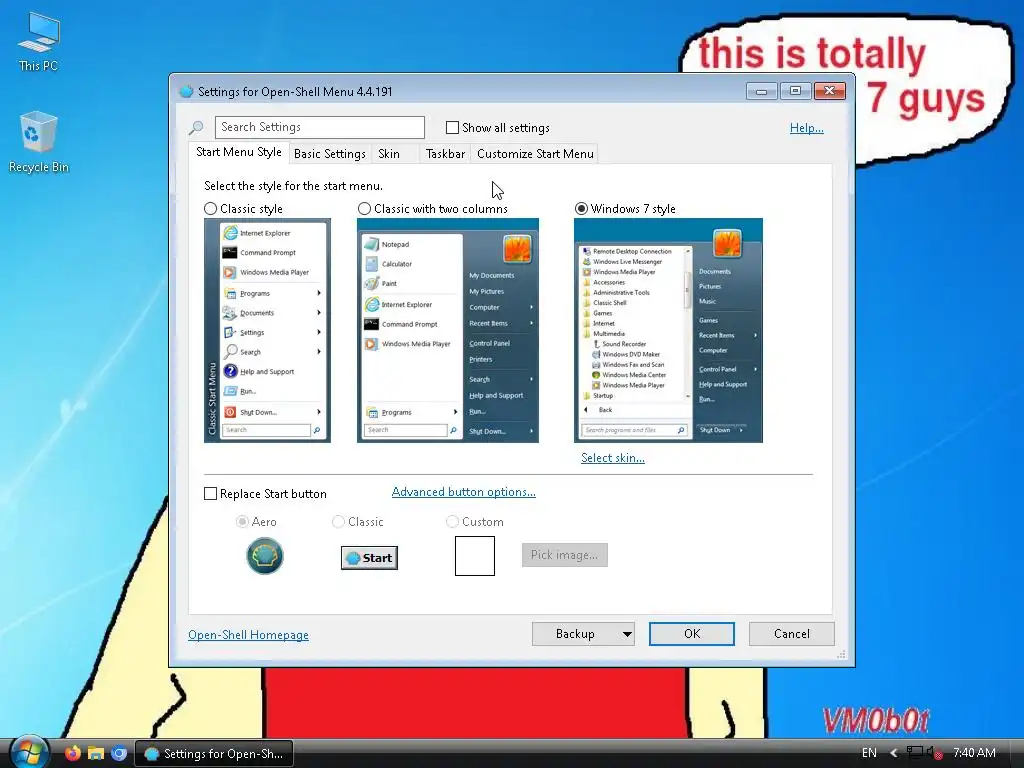Click the empty Custom image preview box

pyautogui.click(x=475, y=556)
